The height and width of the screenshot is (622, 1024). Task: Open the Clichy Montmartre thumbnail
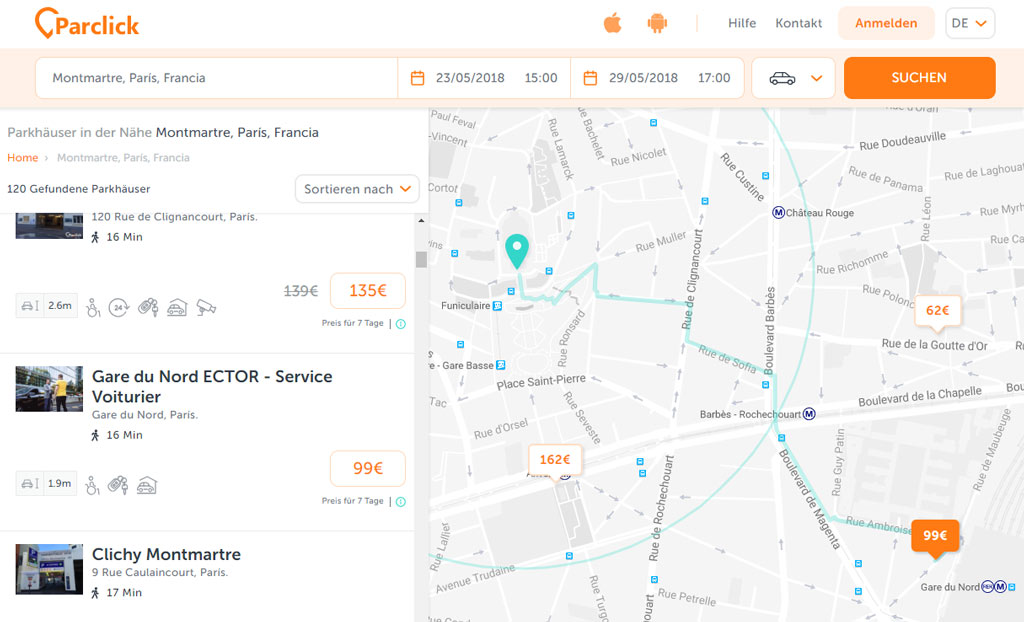(x=49, y=568)
